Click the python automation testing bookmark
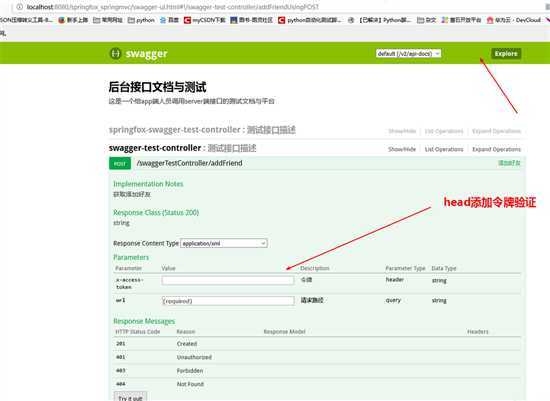550x401 pixels. point(309,20)
